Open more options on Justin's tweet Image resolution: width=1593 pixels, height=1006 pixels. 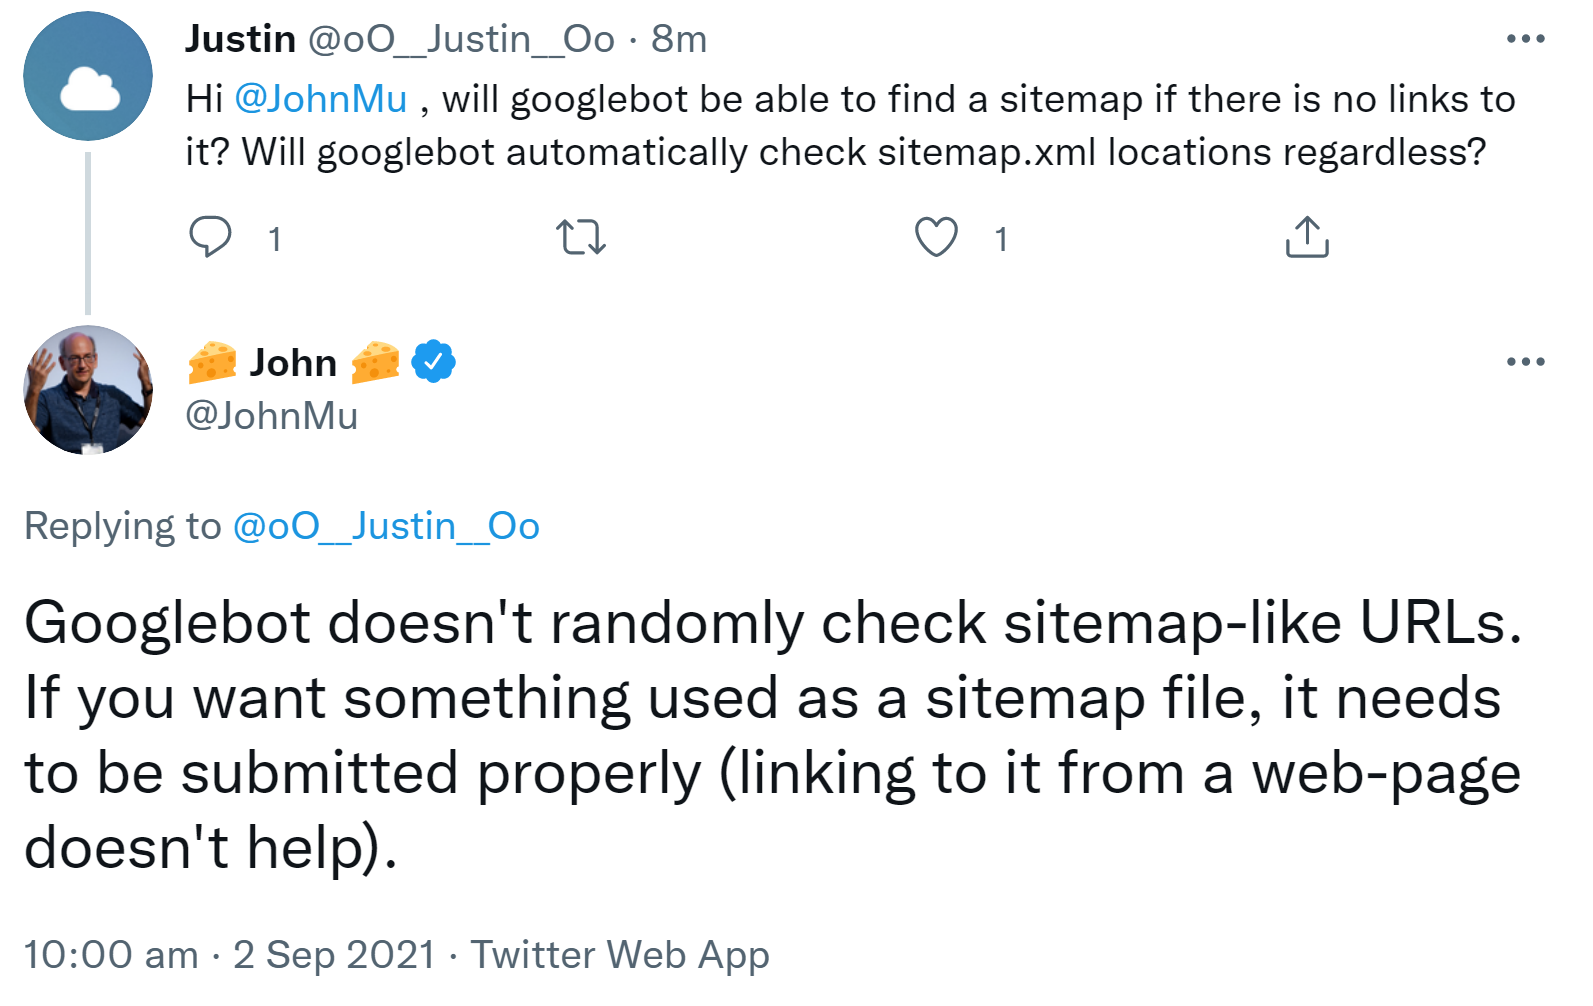[1525, 39]
